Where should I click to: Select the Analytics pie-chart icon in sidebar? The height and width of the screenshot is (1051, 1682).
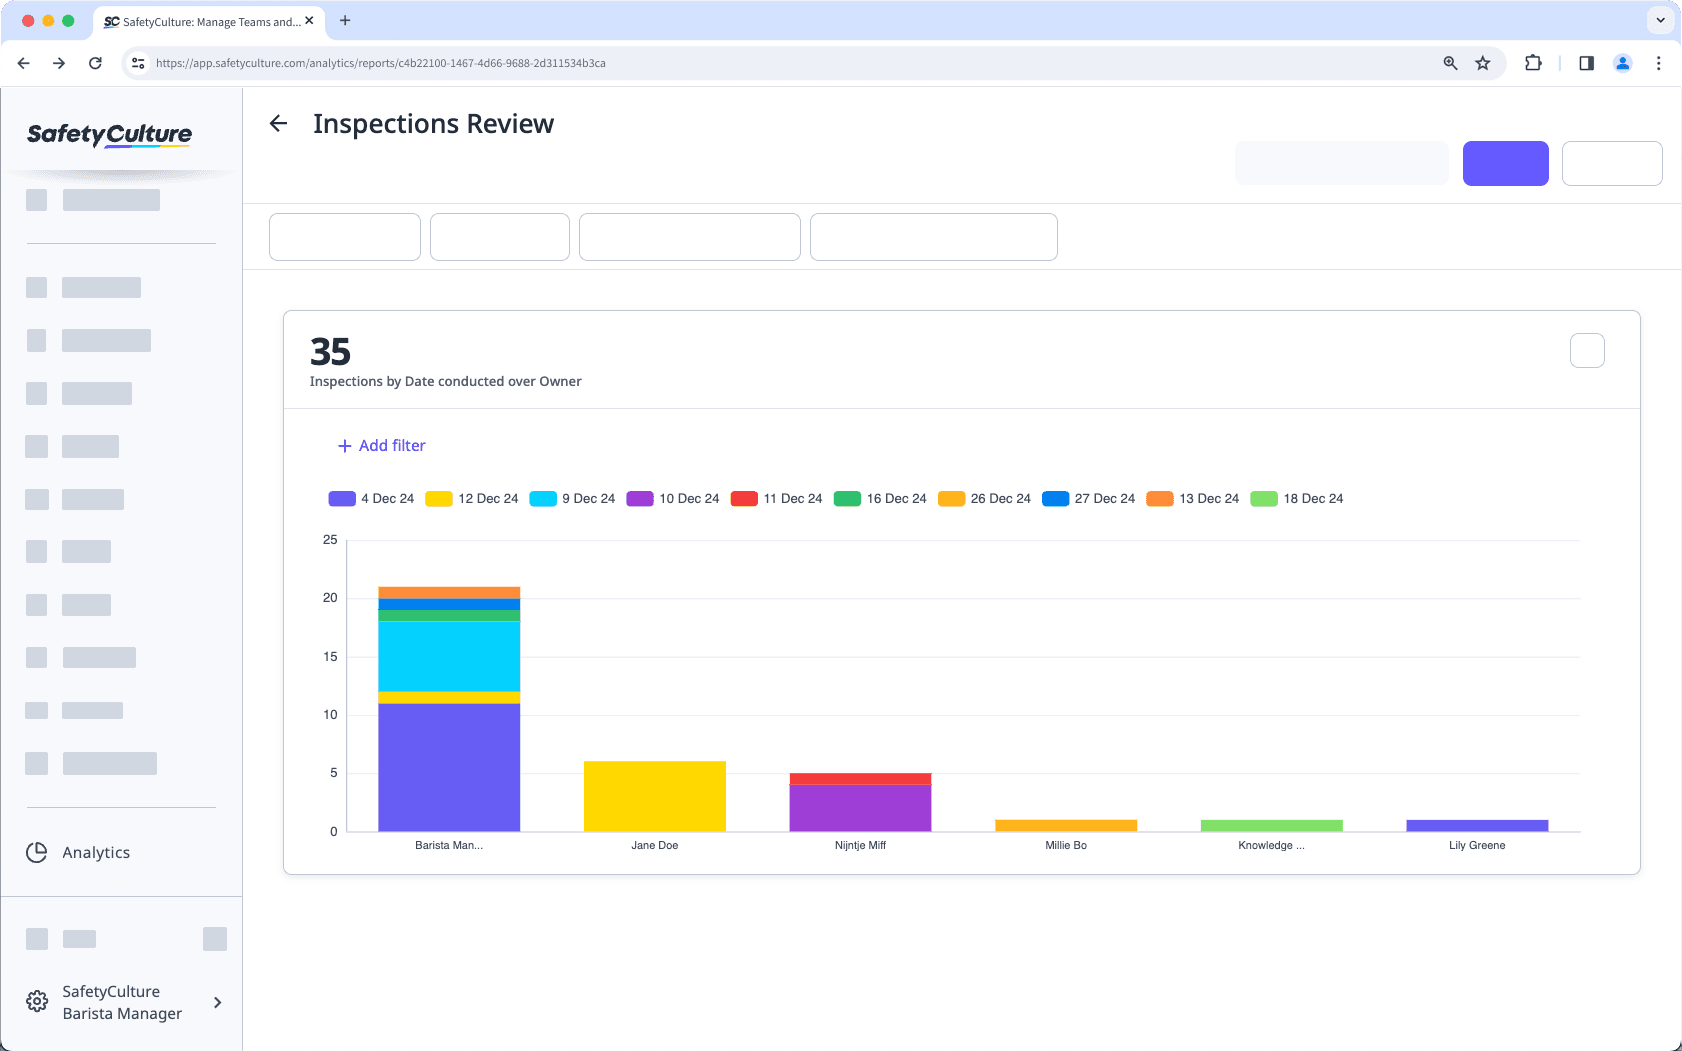[x=36, y=852]
